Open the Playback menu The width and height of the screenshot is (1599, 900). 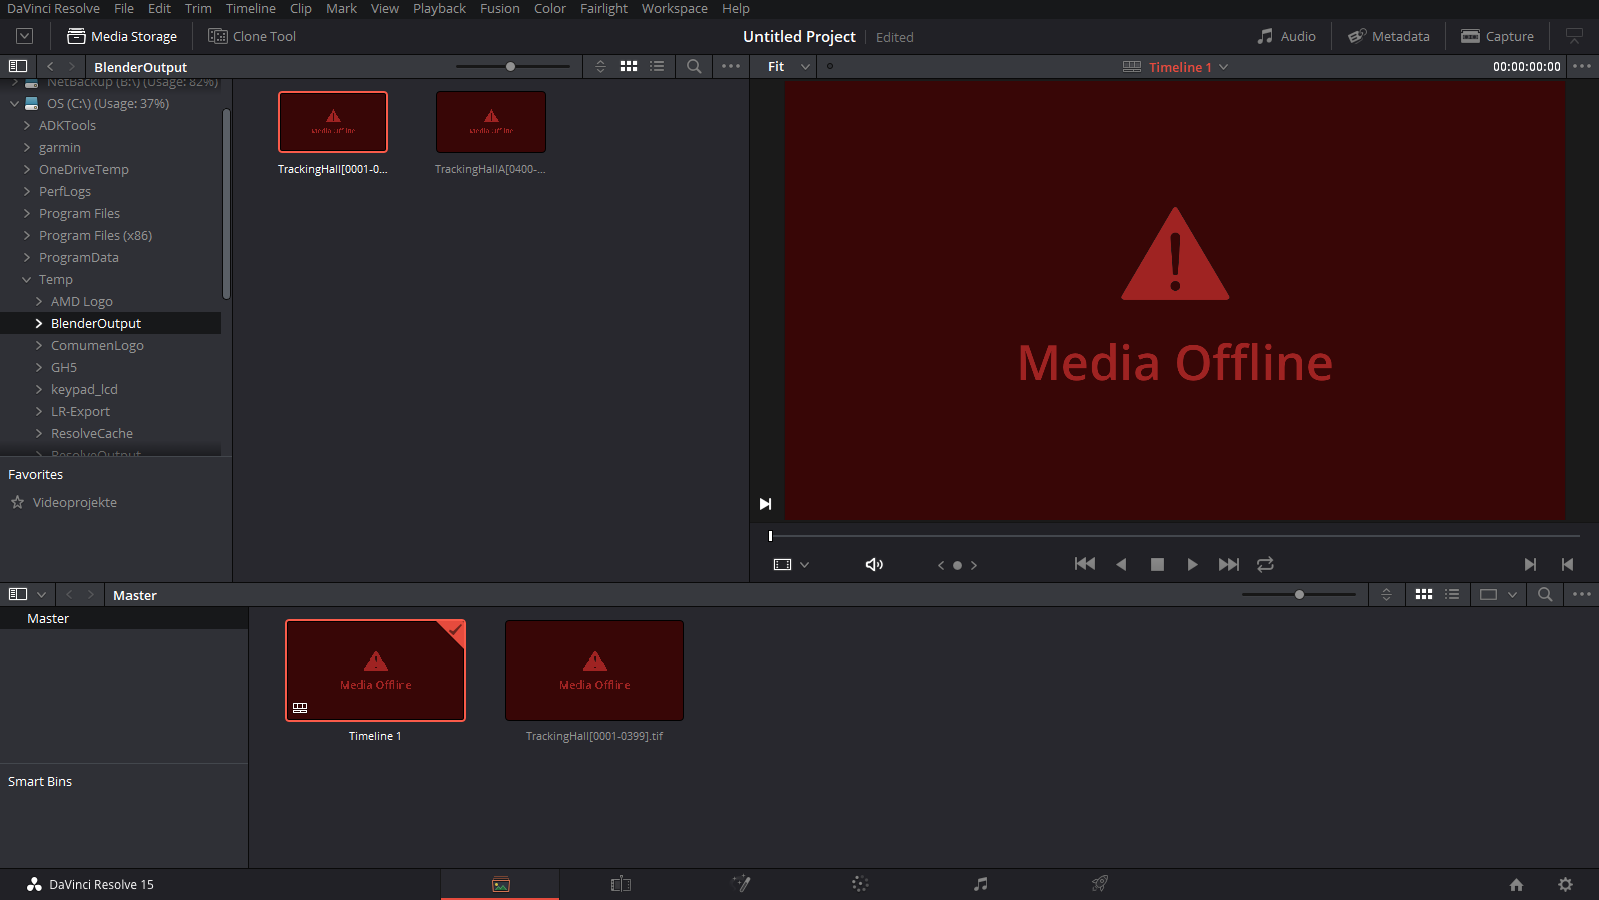pyautogui.click(x=439, y=9)
